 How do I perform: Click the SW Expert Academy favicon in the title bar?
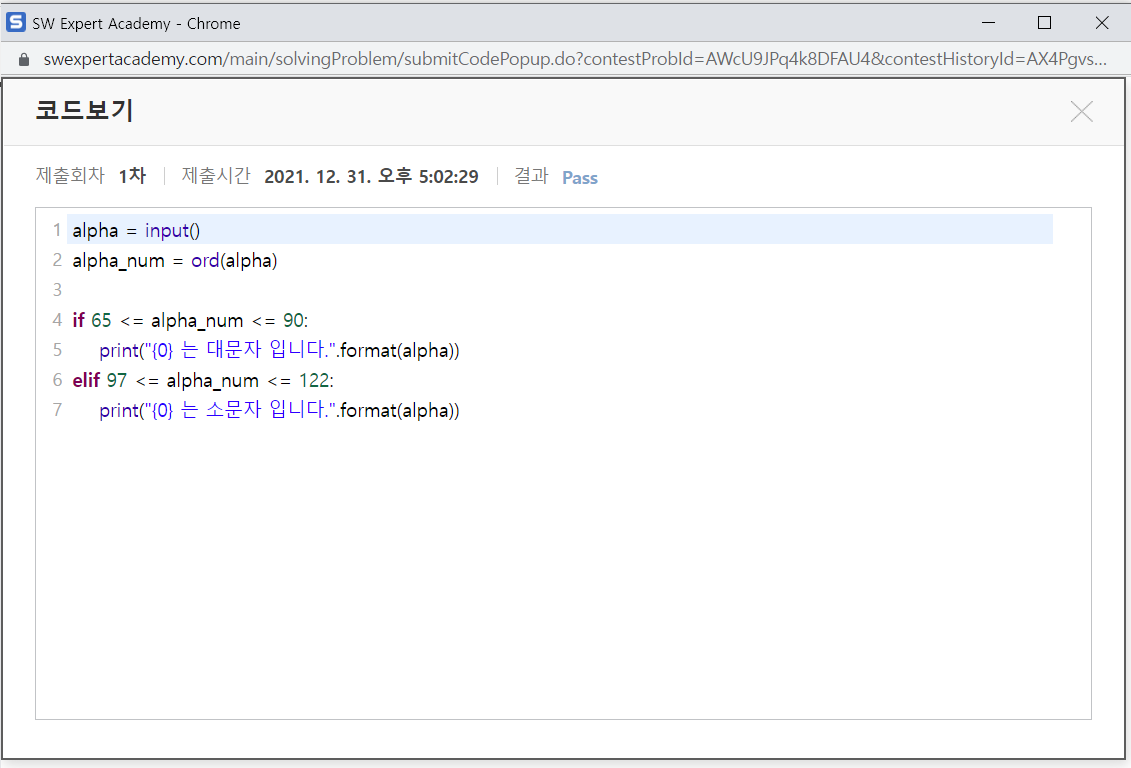coord(15,22)
